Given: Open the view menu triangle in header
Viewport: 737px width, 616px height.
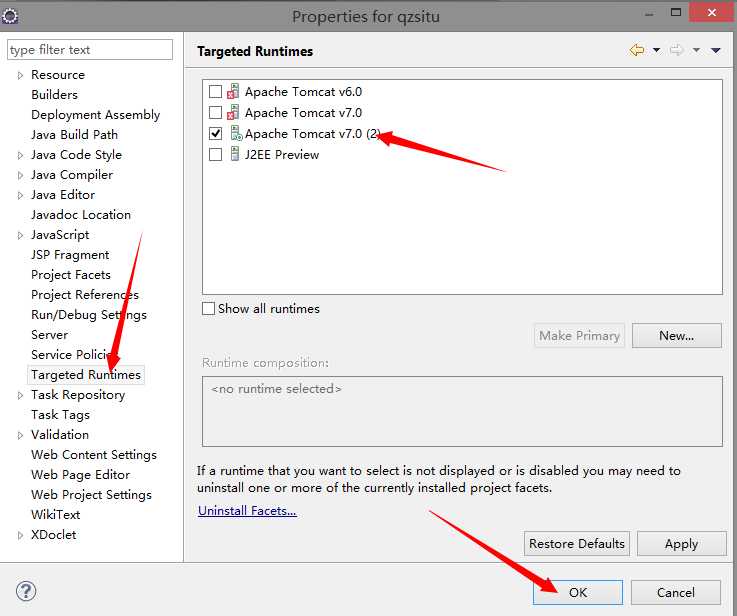Looking at the screenshot, I should coord(716,50).
